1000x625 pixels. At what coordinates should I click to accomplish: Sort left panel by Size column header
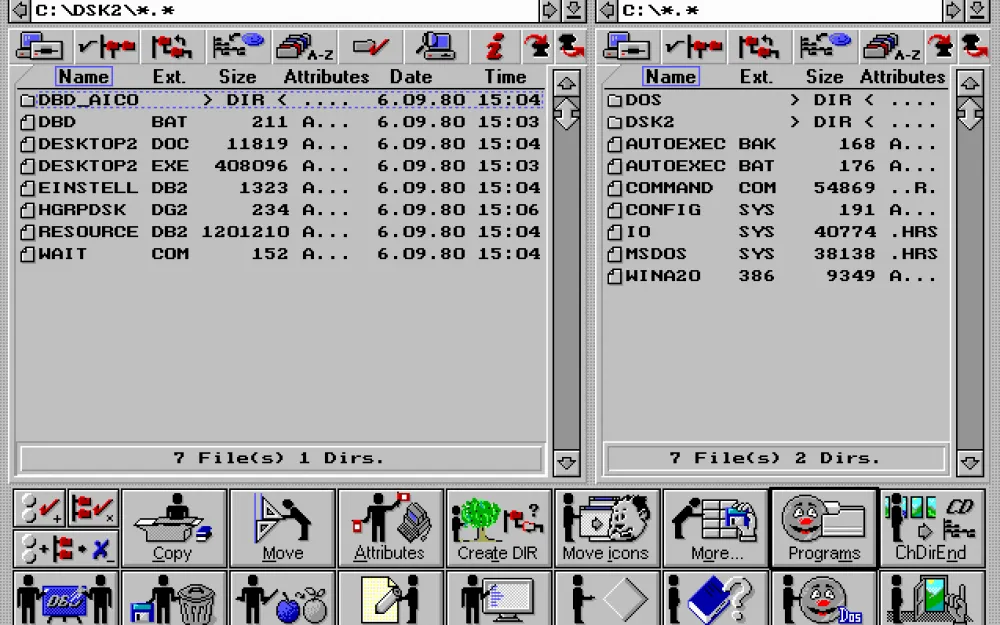click(x=237, y=77)
